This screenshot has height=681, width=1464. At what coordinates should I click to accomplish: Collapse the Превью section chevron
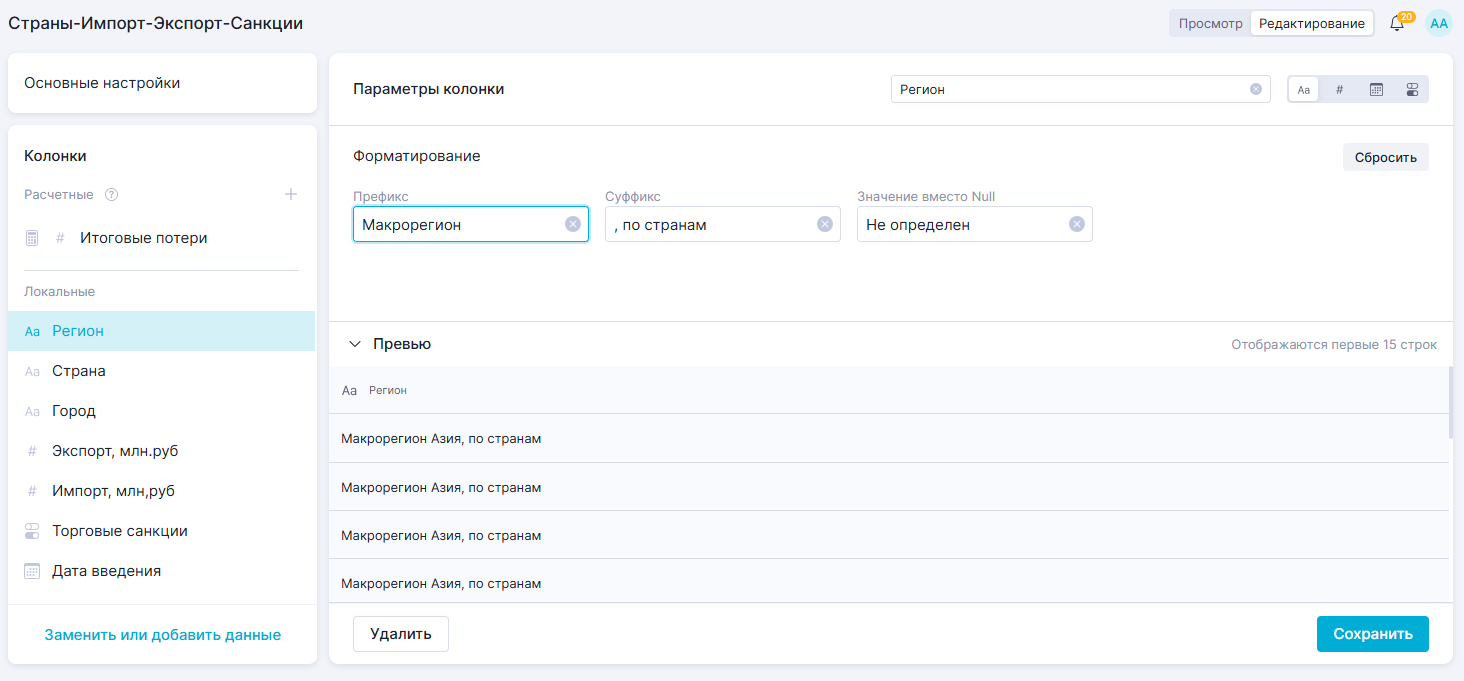point(354,344)
